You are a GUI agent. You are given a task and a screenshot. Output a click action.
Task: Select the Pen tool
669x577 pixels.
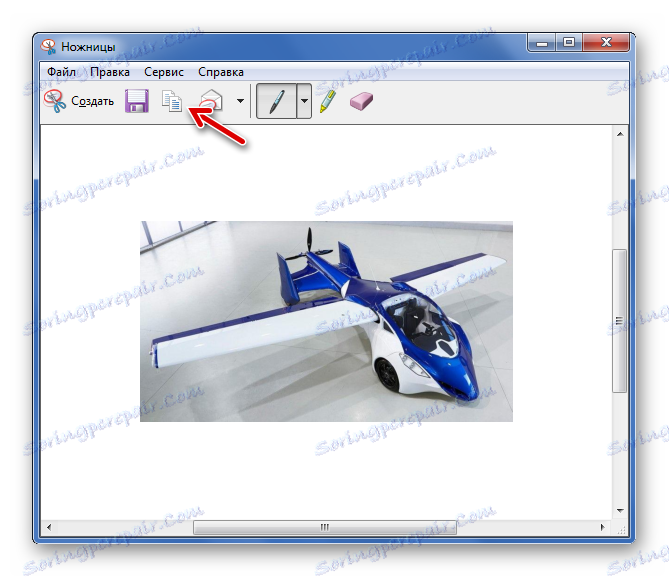pyautogui.click(x=276, y=101)
